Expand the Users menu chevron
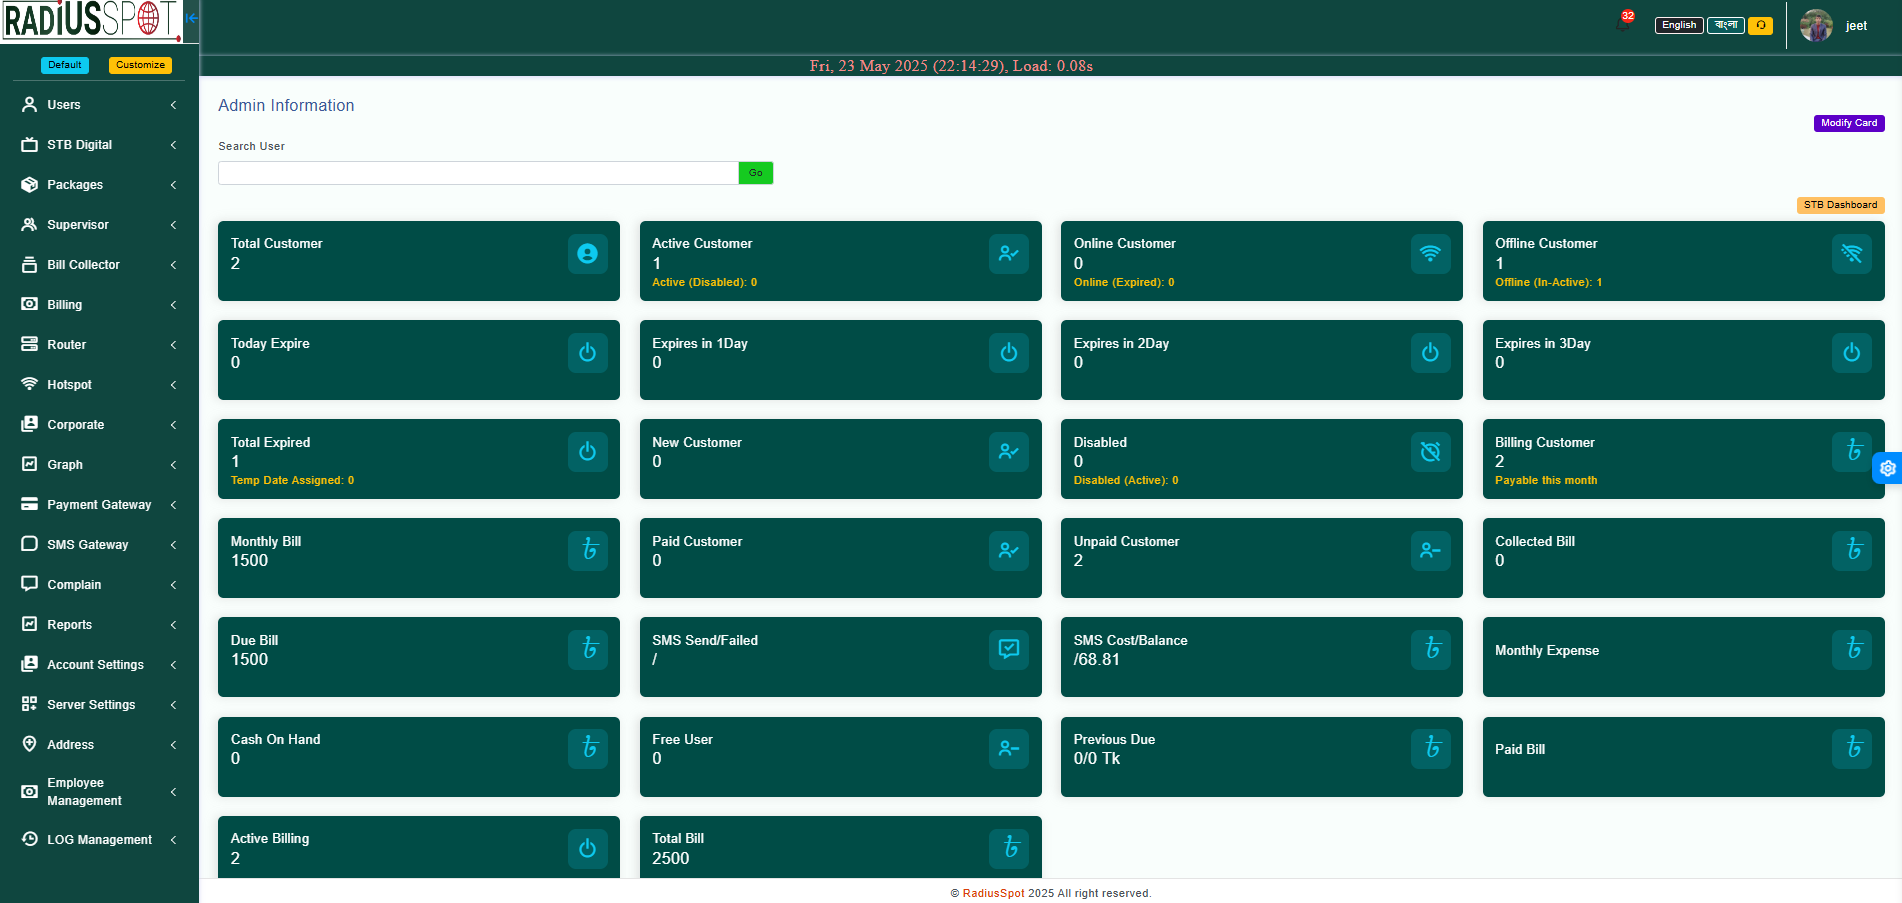The height and width of the screenshot is (903, 1902). [173, 105]
